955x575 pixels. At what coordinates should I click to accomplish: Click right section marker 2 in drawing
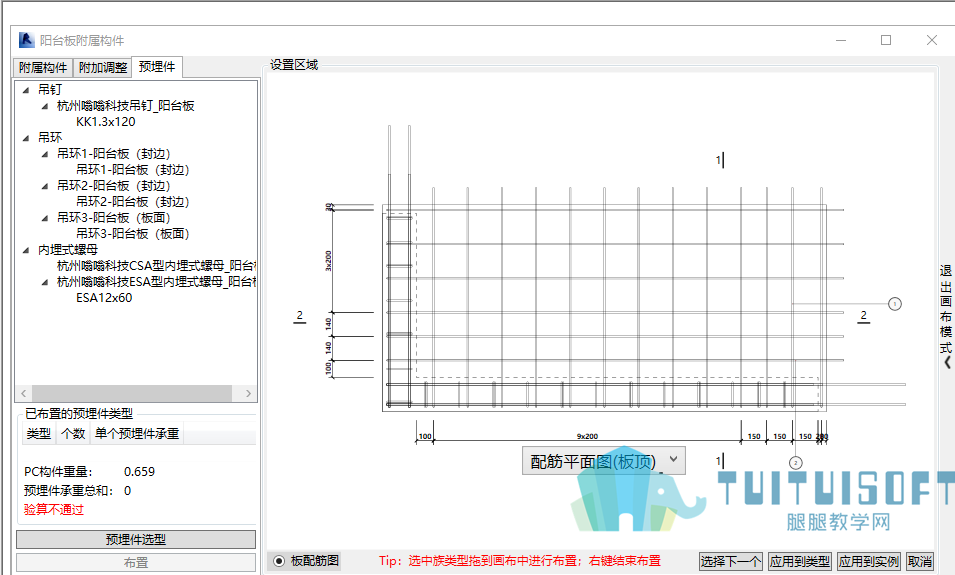[x=864, y=316]
